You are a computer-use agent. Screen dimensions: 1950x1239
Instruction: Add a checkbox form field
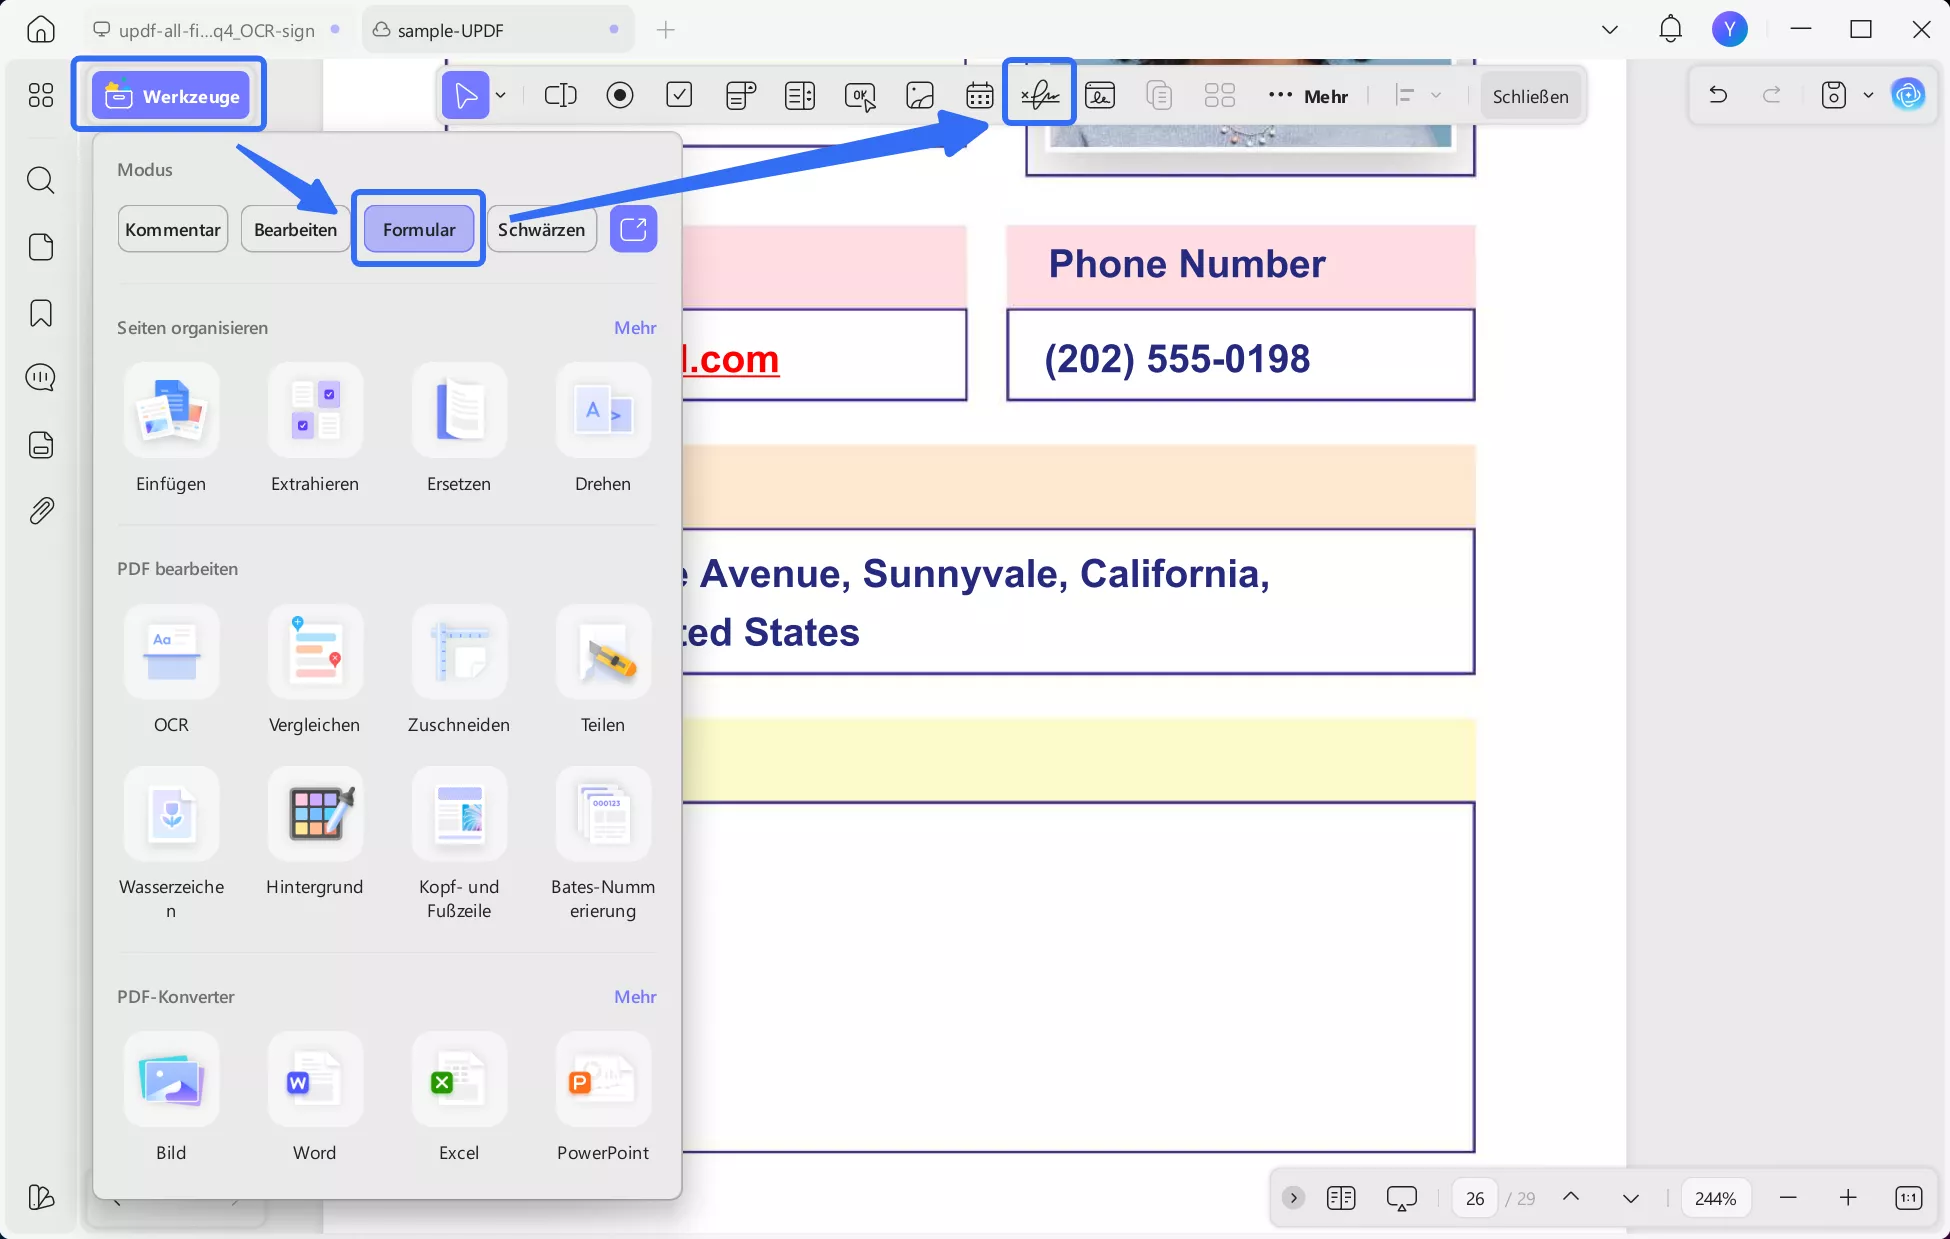click(679, 96)
